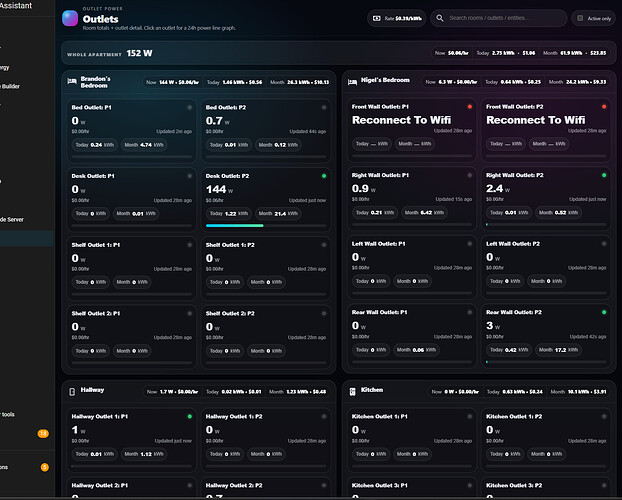Screen dimensions: 622x500
Task: Click Nigel's Bedroom Today 0.64 kWh chip
Action: [513, 82]
